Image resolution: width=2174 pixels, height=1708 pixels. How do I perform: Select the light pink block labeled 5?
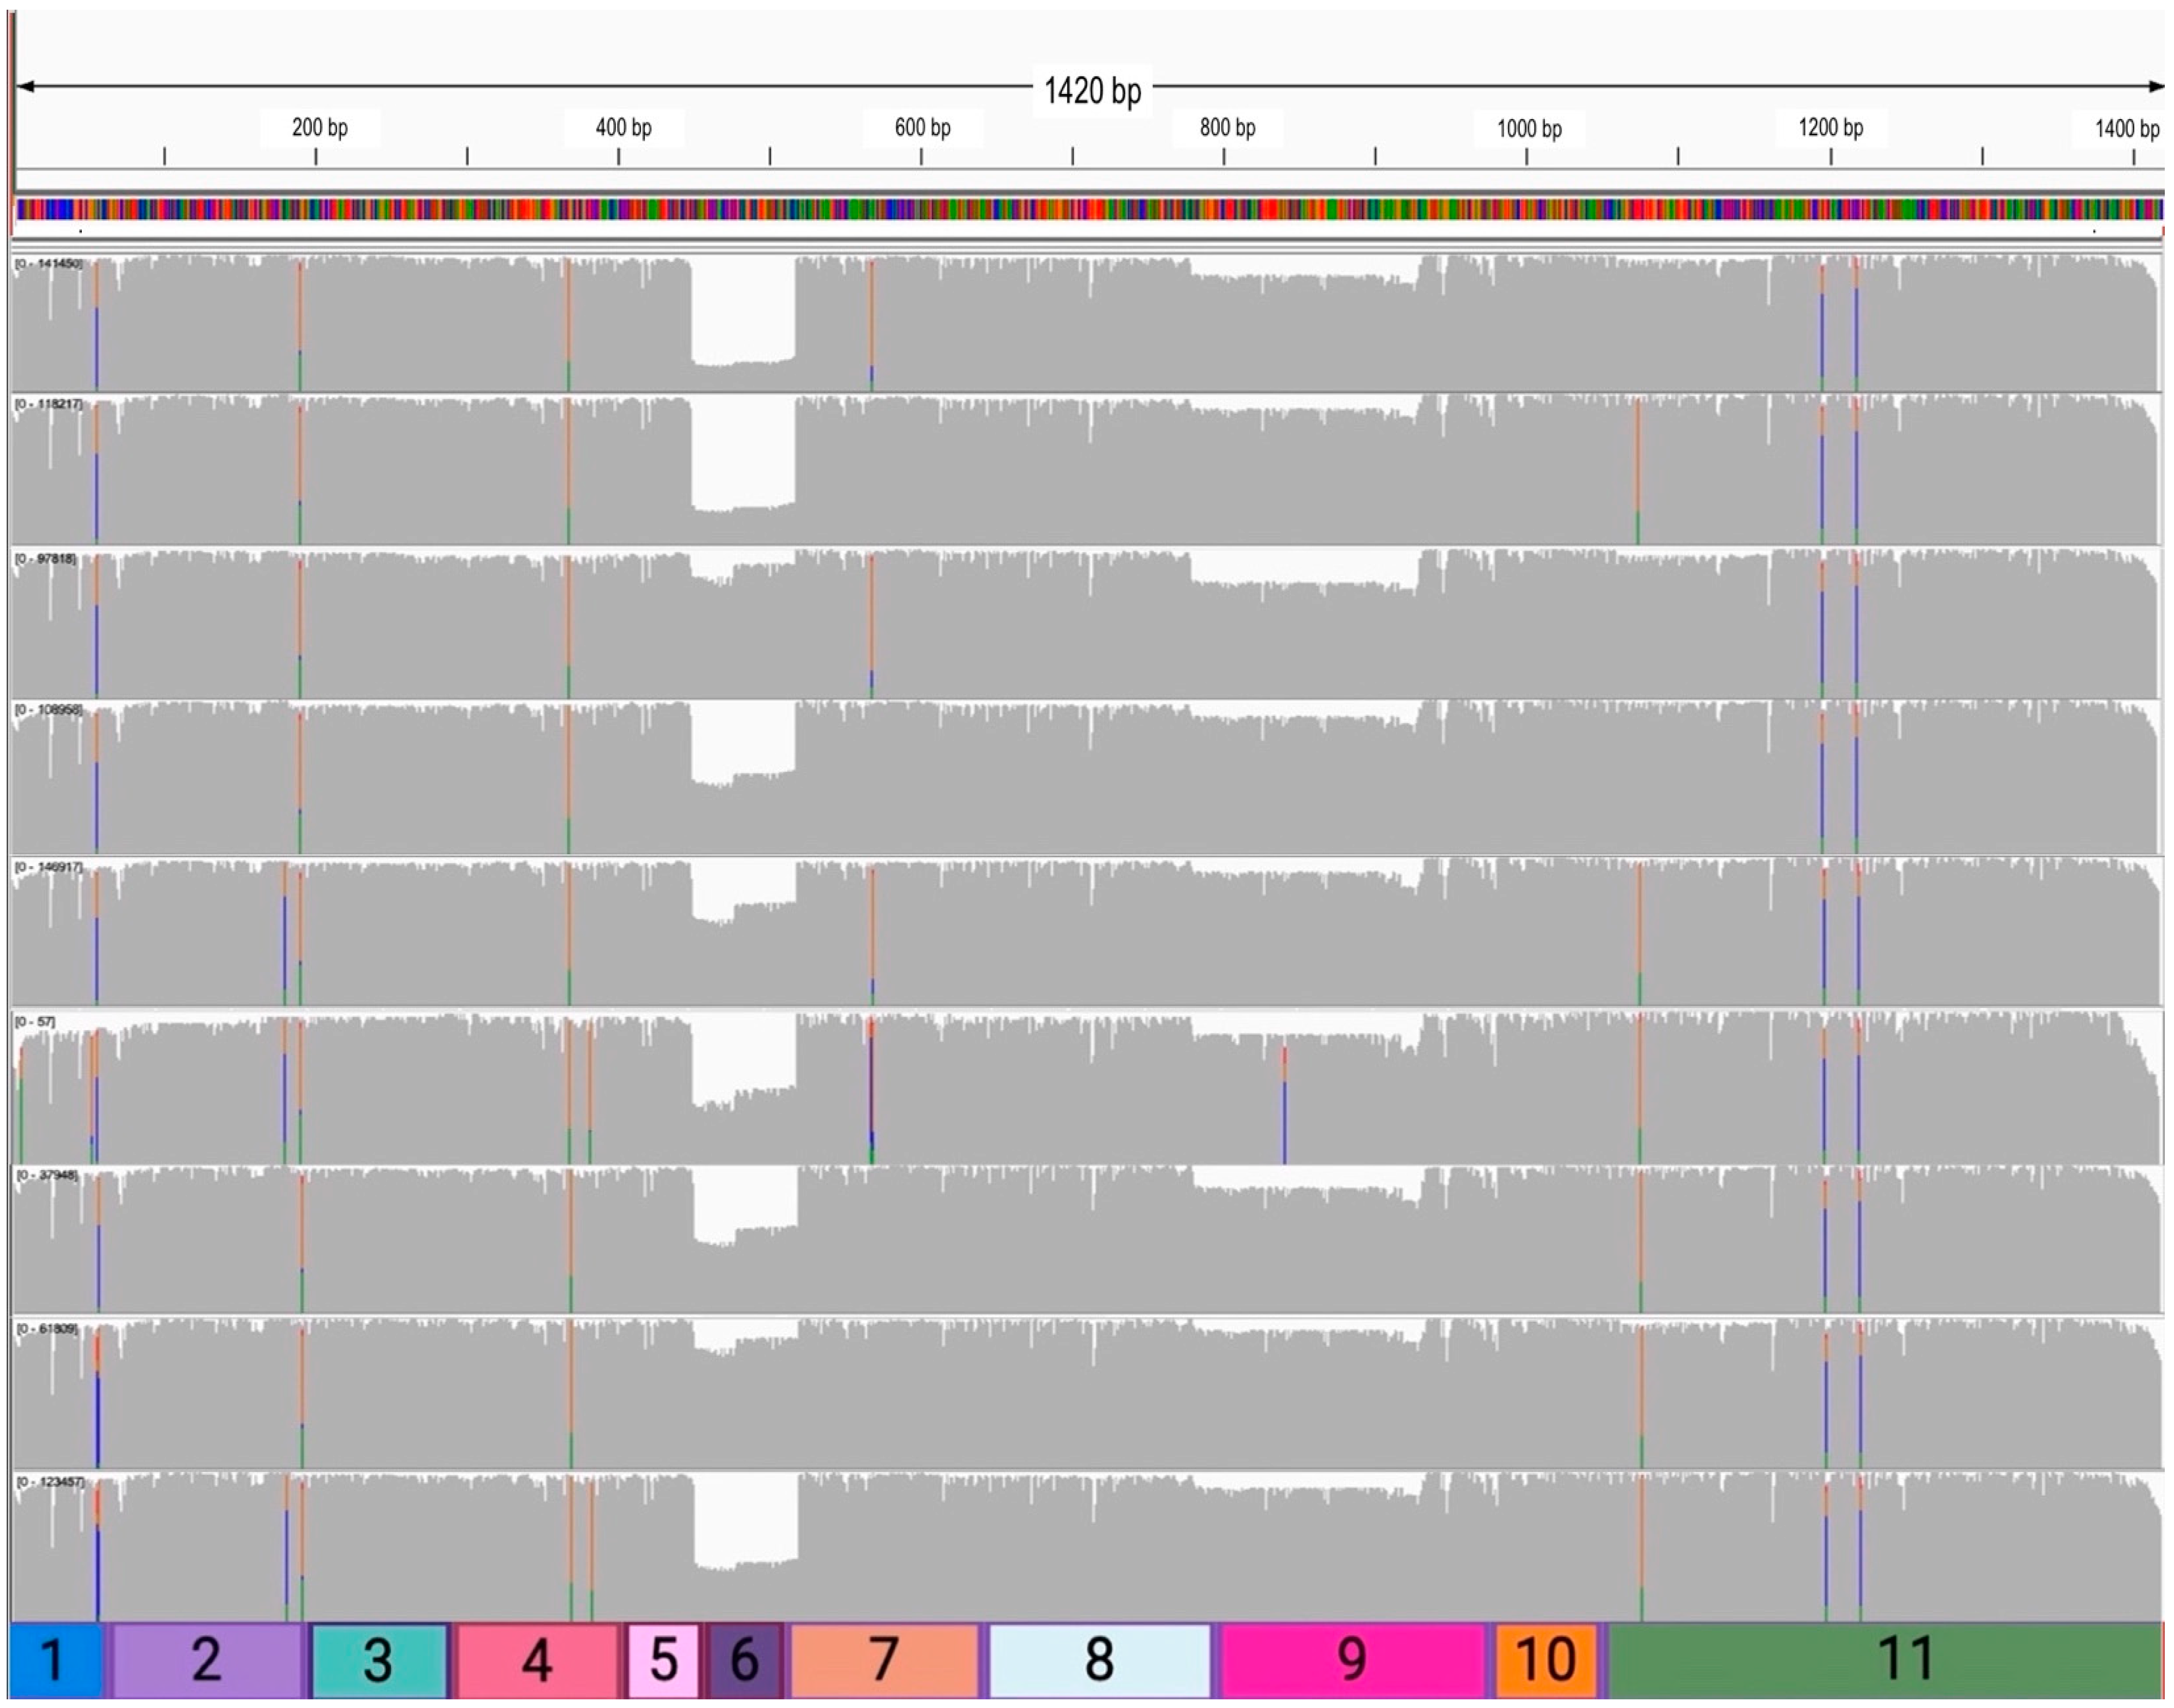tap(663, 1660)
